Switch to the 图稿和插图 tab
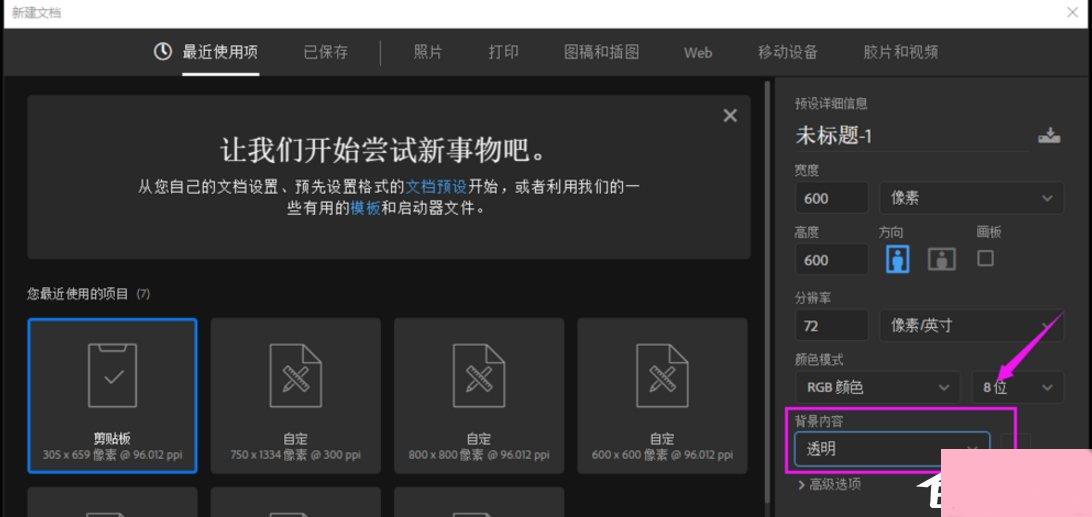1092x517 pixels. (602, 52)
